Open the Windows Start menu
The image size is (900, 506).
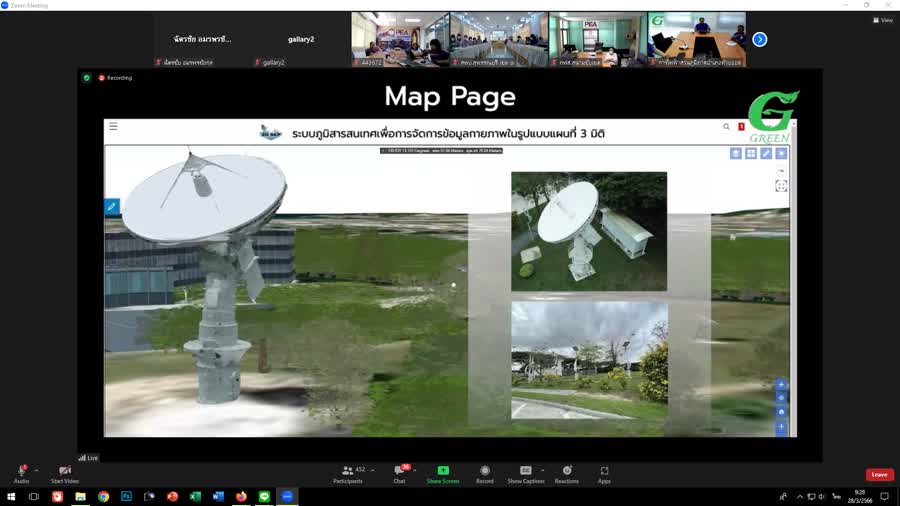pos(11,496)
